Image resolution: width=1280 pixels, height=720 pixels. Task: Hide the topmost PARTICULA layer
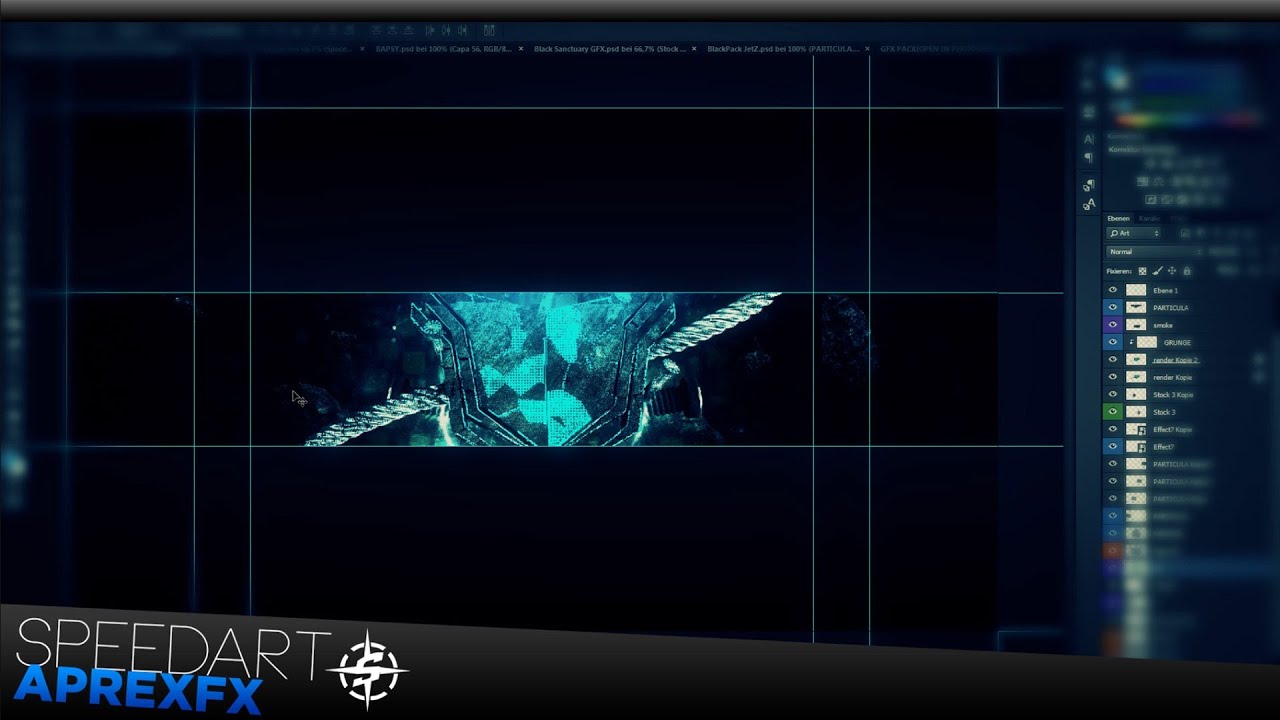coord(1112,307)
